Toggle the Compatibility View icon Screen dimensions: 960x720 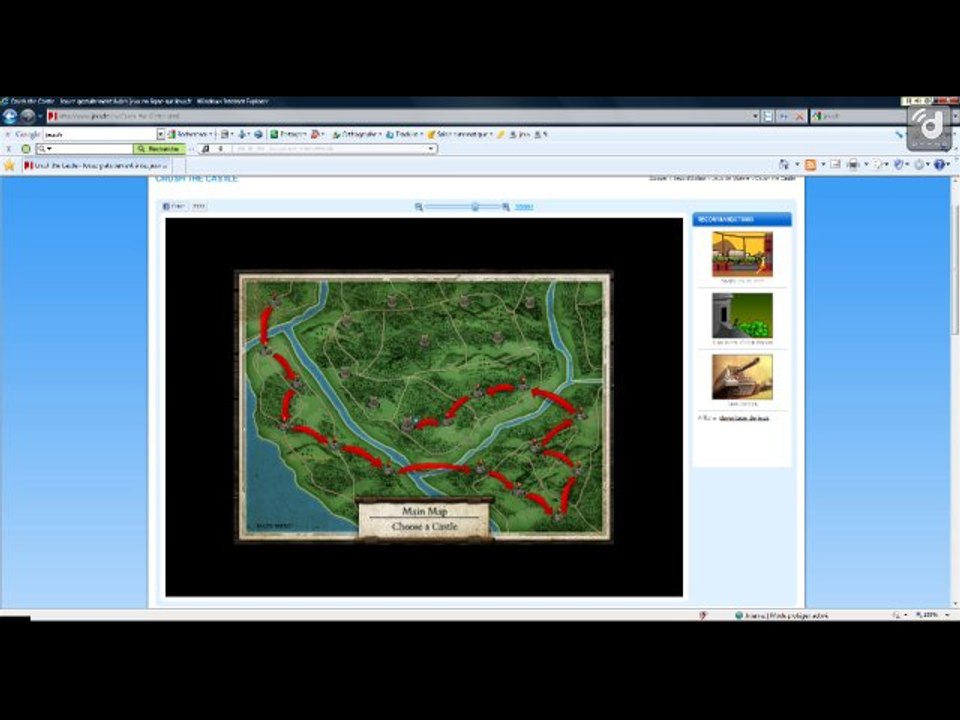(768, 116)
